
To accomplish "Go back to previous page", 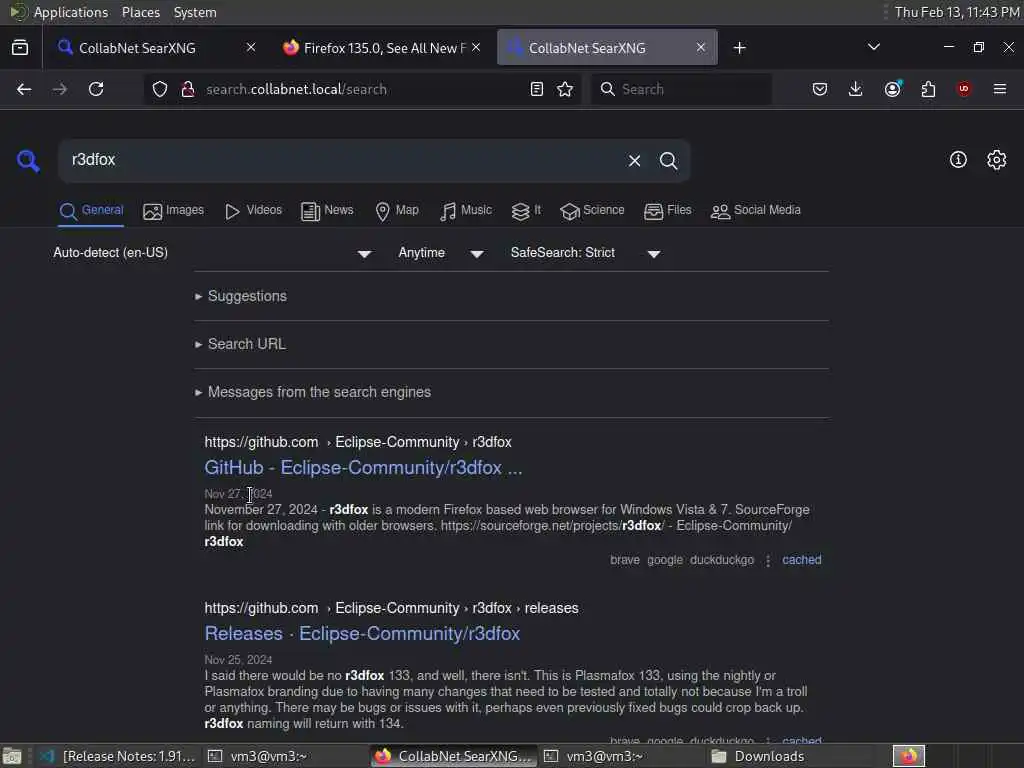I will [24, 89].
